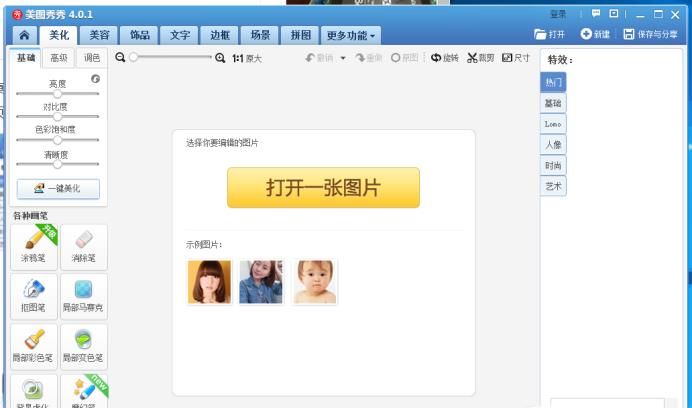Viewport: 692px width, 408px height.
Task: Select the magic wand brush marked new
Action: coord(84,392)
